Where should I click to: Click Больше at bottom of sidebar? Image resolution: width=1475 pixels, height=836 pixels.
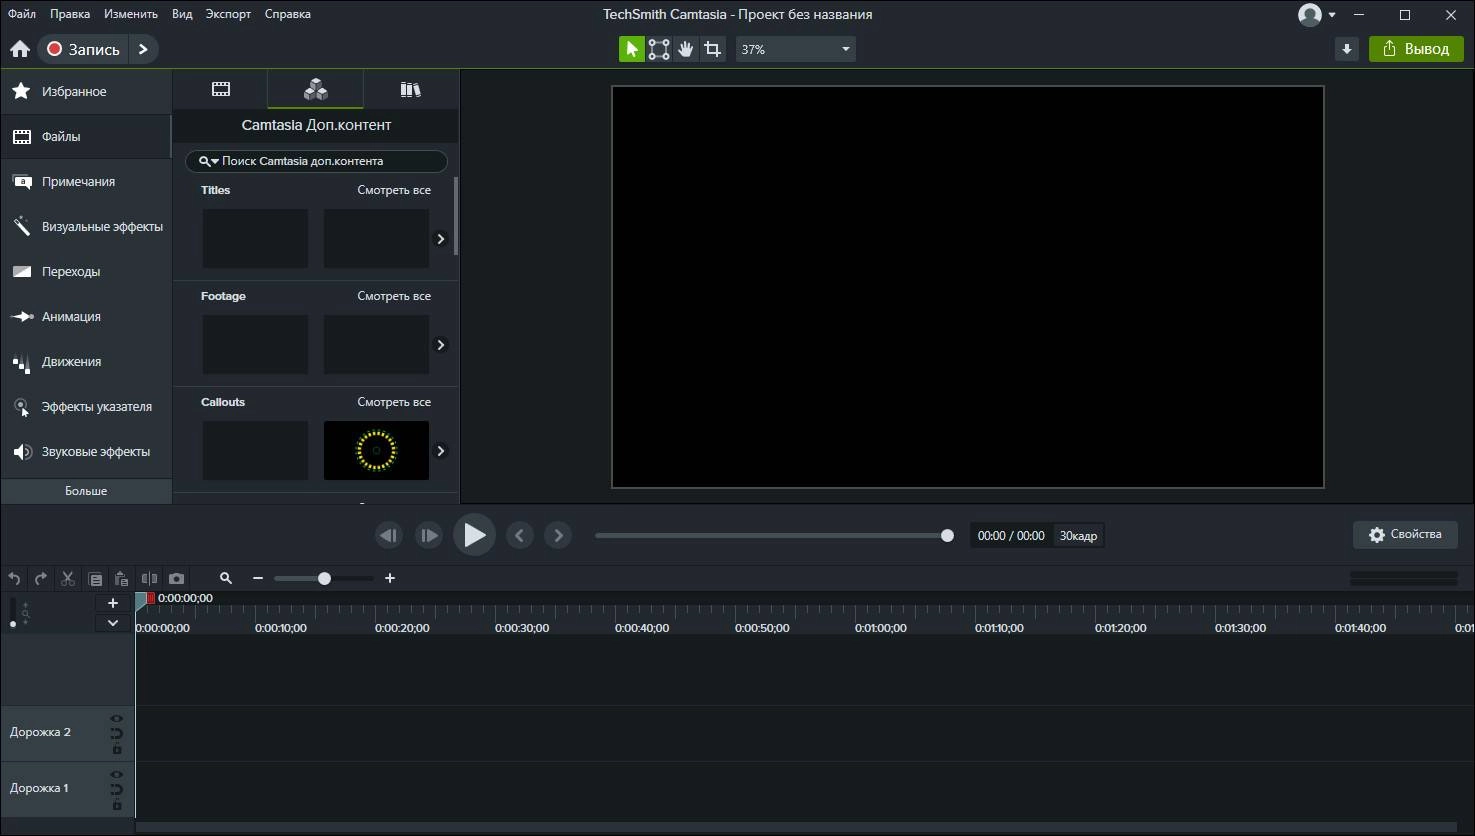tap(86, 491)
